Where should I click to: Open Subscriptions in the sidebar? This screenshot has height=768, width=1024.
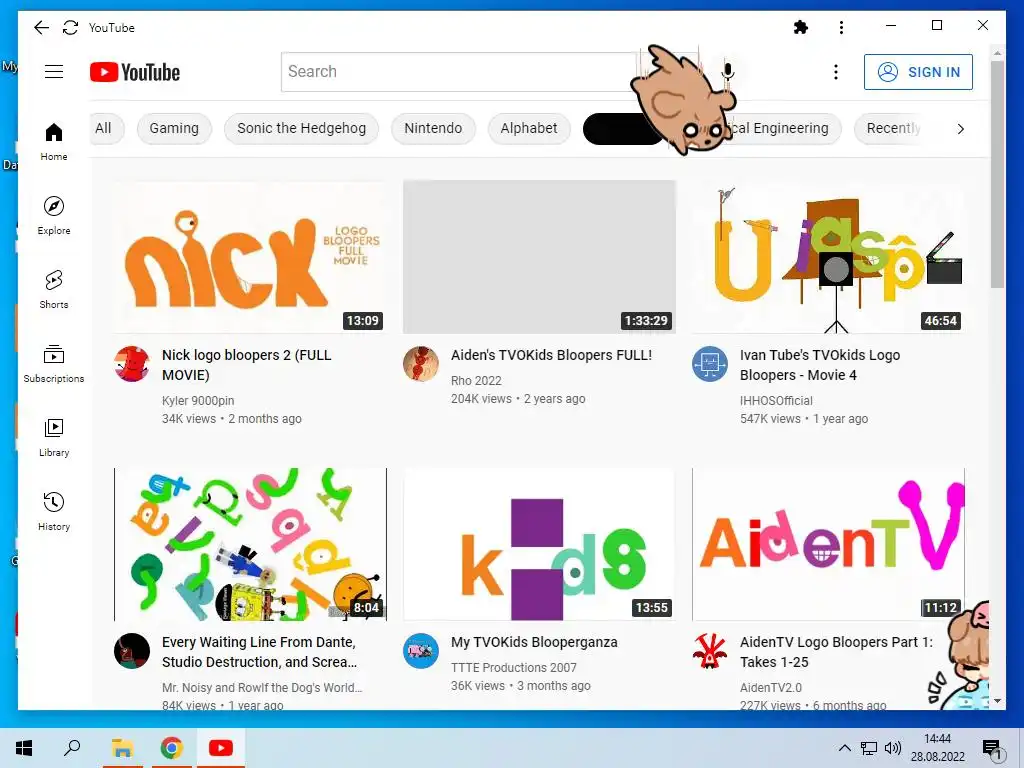(54, 364)
